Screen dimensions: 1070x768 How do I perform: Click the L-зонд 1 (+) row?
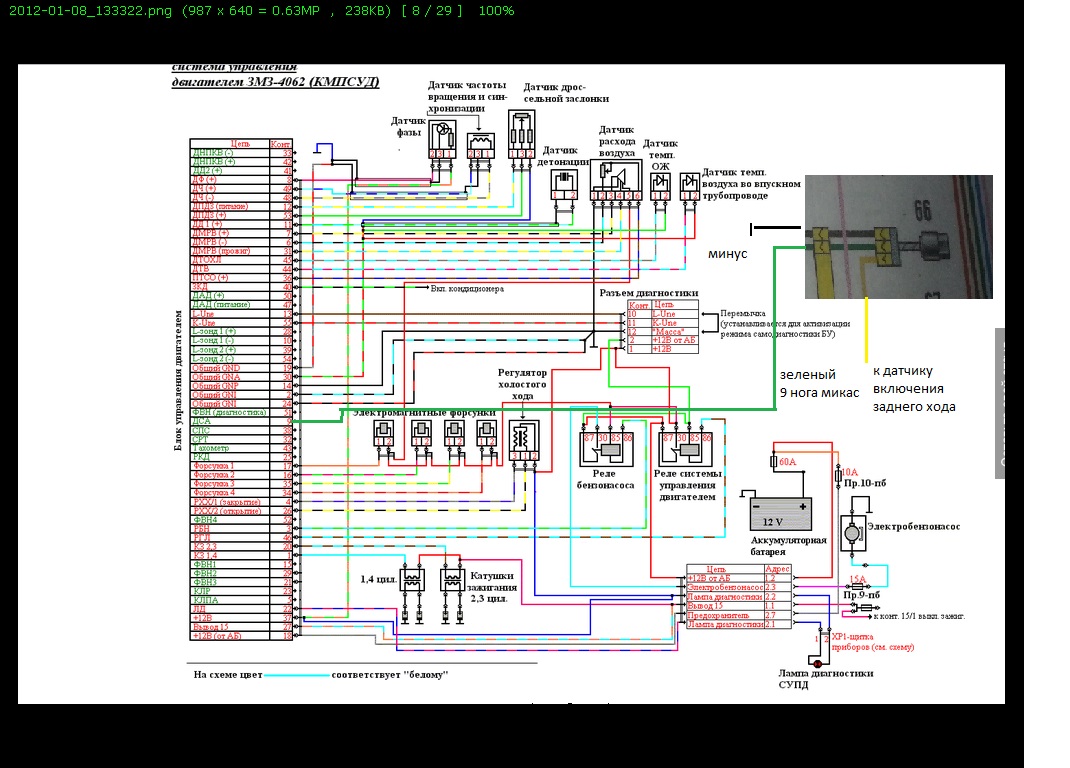pos(242,331)
